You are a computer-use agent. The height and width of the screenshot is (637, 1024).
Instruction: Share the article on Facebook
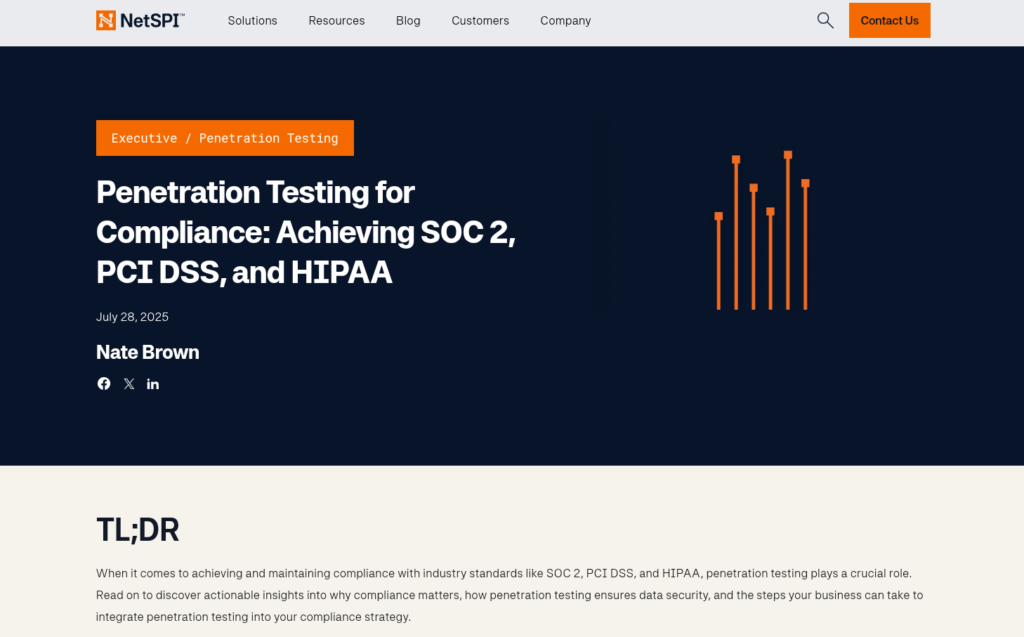coord(104,384)
